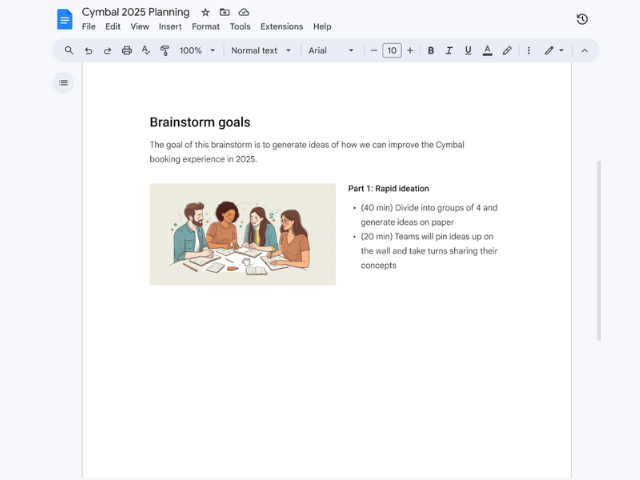Image resolution: width=640 pixels, height=480 pixels.
Task: Open the zoom level dropdown at 100%
Action: tap(197, 51)
